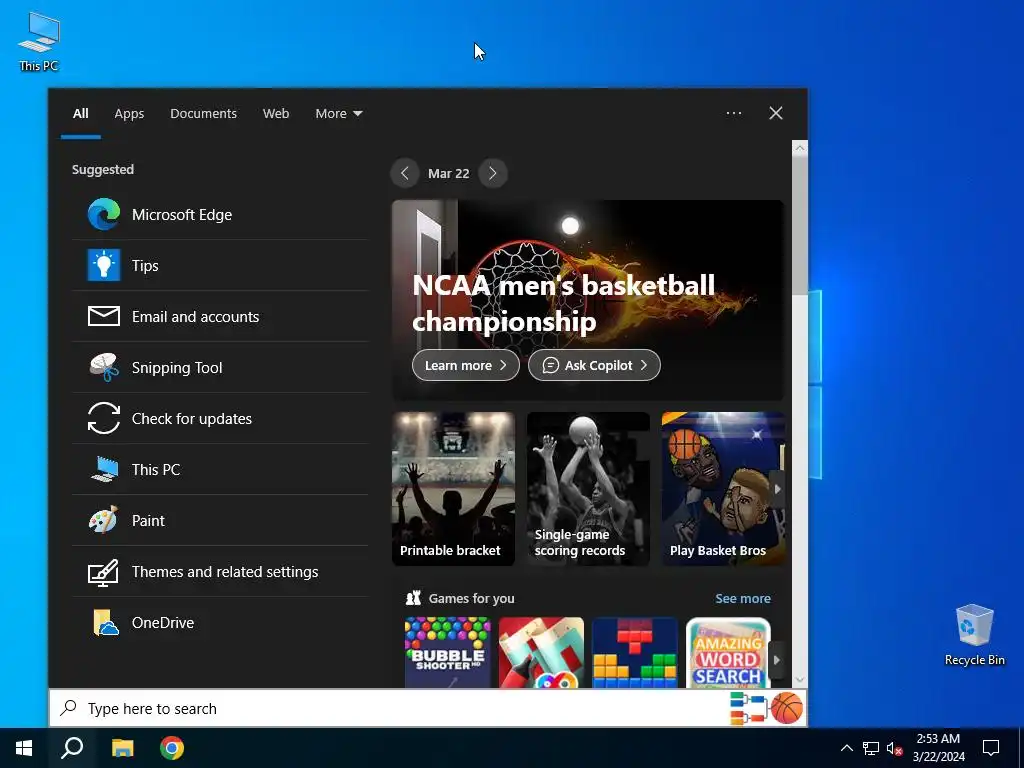Image resolution: width=1024 pixels, height=768 pixels.
Task: Select the Email and accounts text label
Action: pyautogui.click(x=195, y=317)
